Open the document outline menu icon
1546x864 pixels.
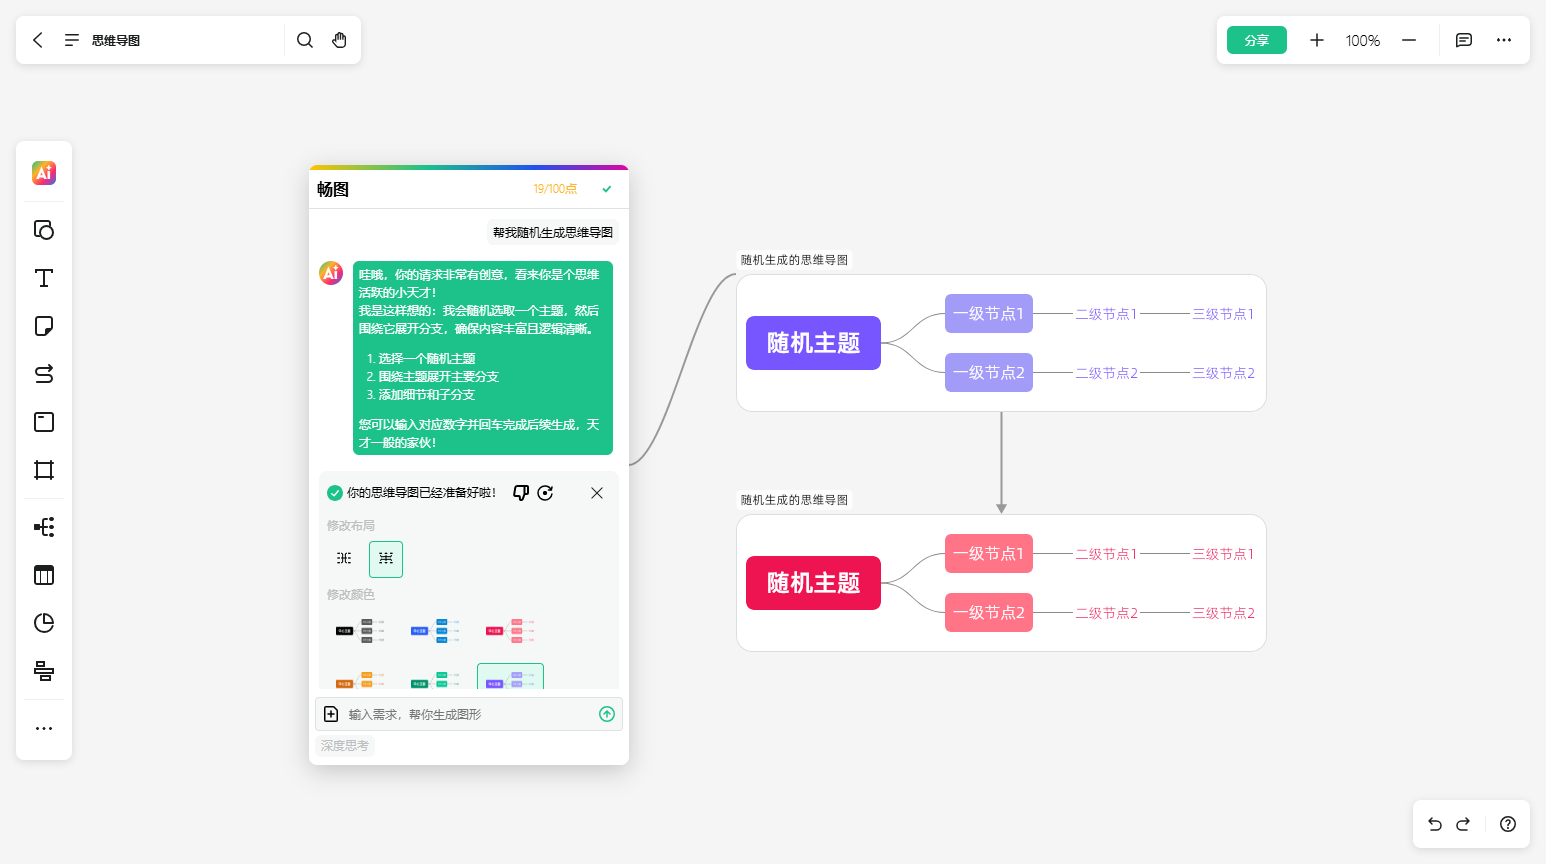[72, 40]
